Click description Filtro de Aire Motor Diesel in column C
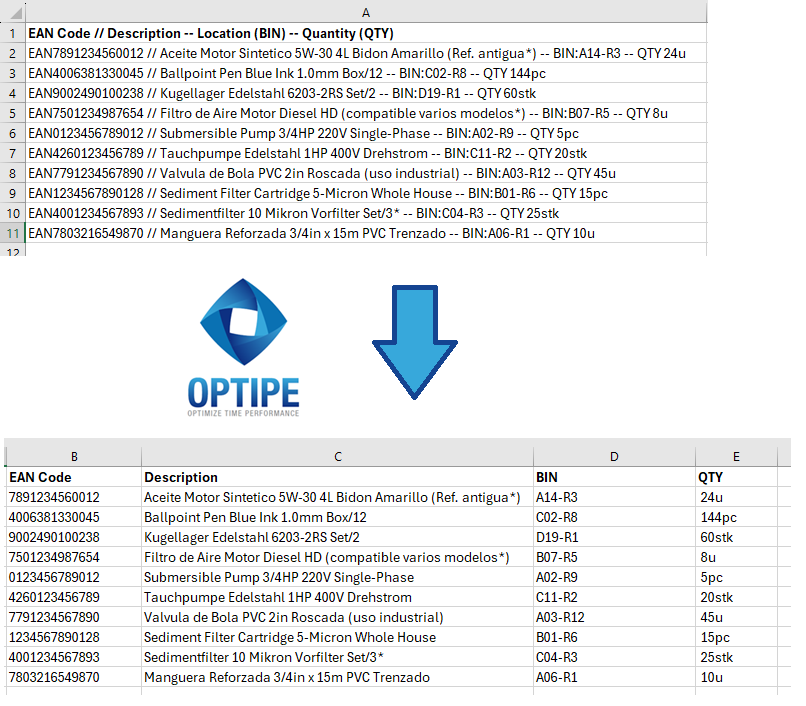Viewport: 806px width, 706px height. pos(338,557)
